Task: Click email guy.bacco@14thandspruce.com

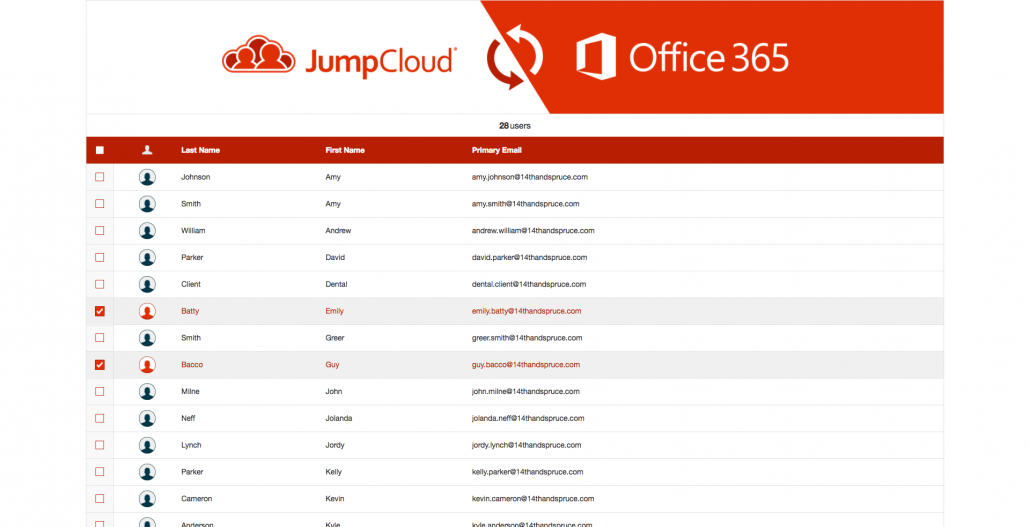Action: coord(526,365)
